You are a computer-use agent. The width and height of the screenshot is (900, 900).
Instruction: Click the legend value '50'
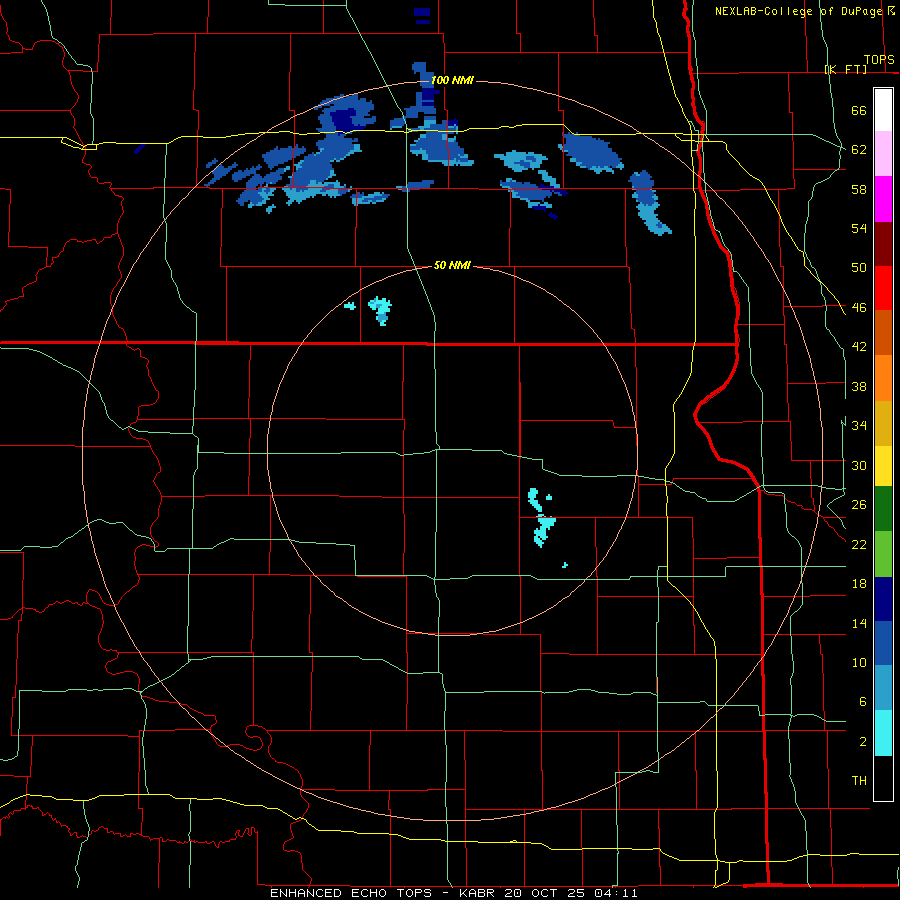pos(859,268)
